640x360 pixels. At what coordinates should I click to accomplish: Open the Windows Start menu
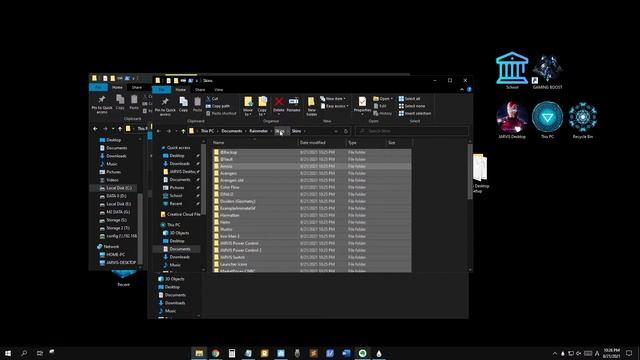click(x=8, y=353)
